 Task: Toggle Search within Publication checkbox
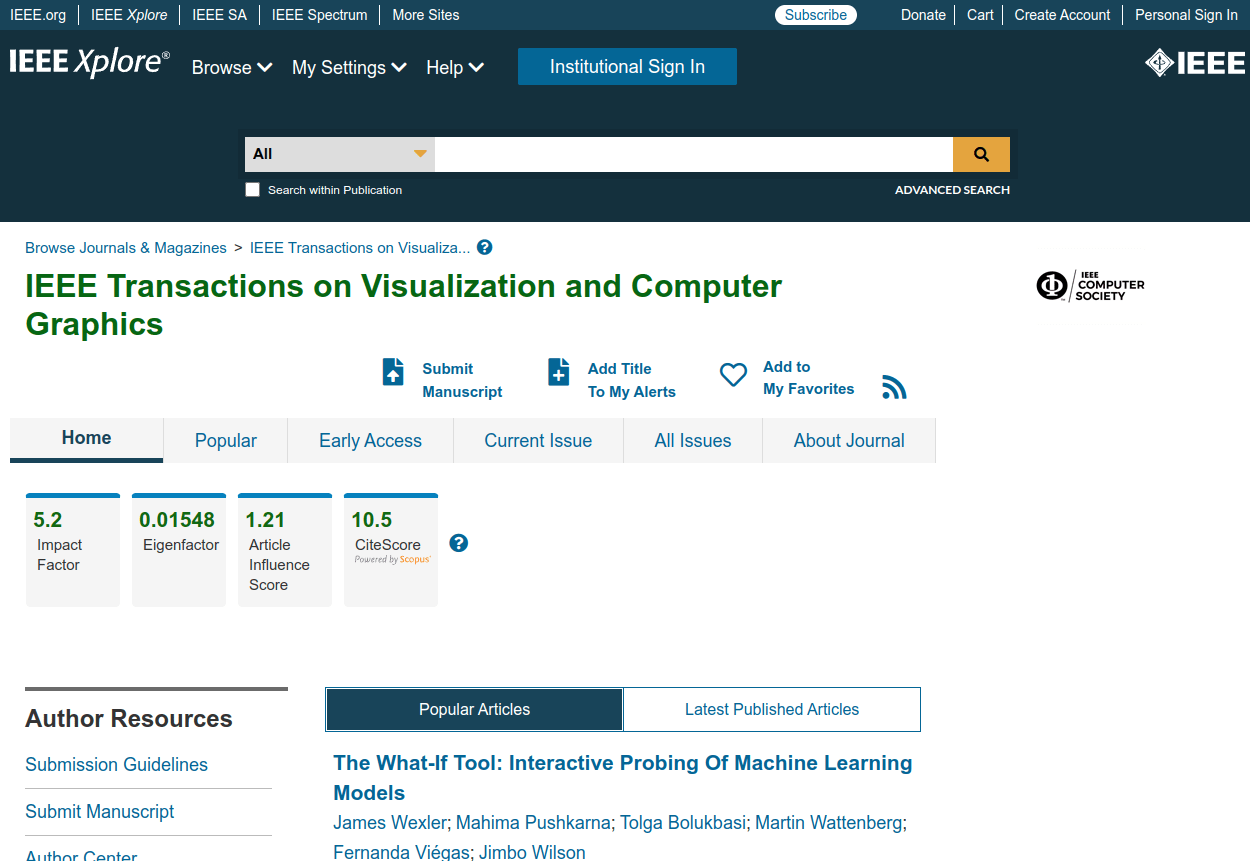coord(253,190)
